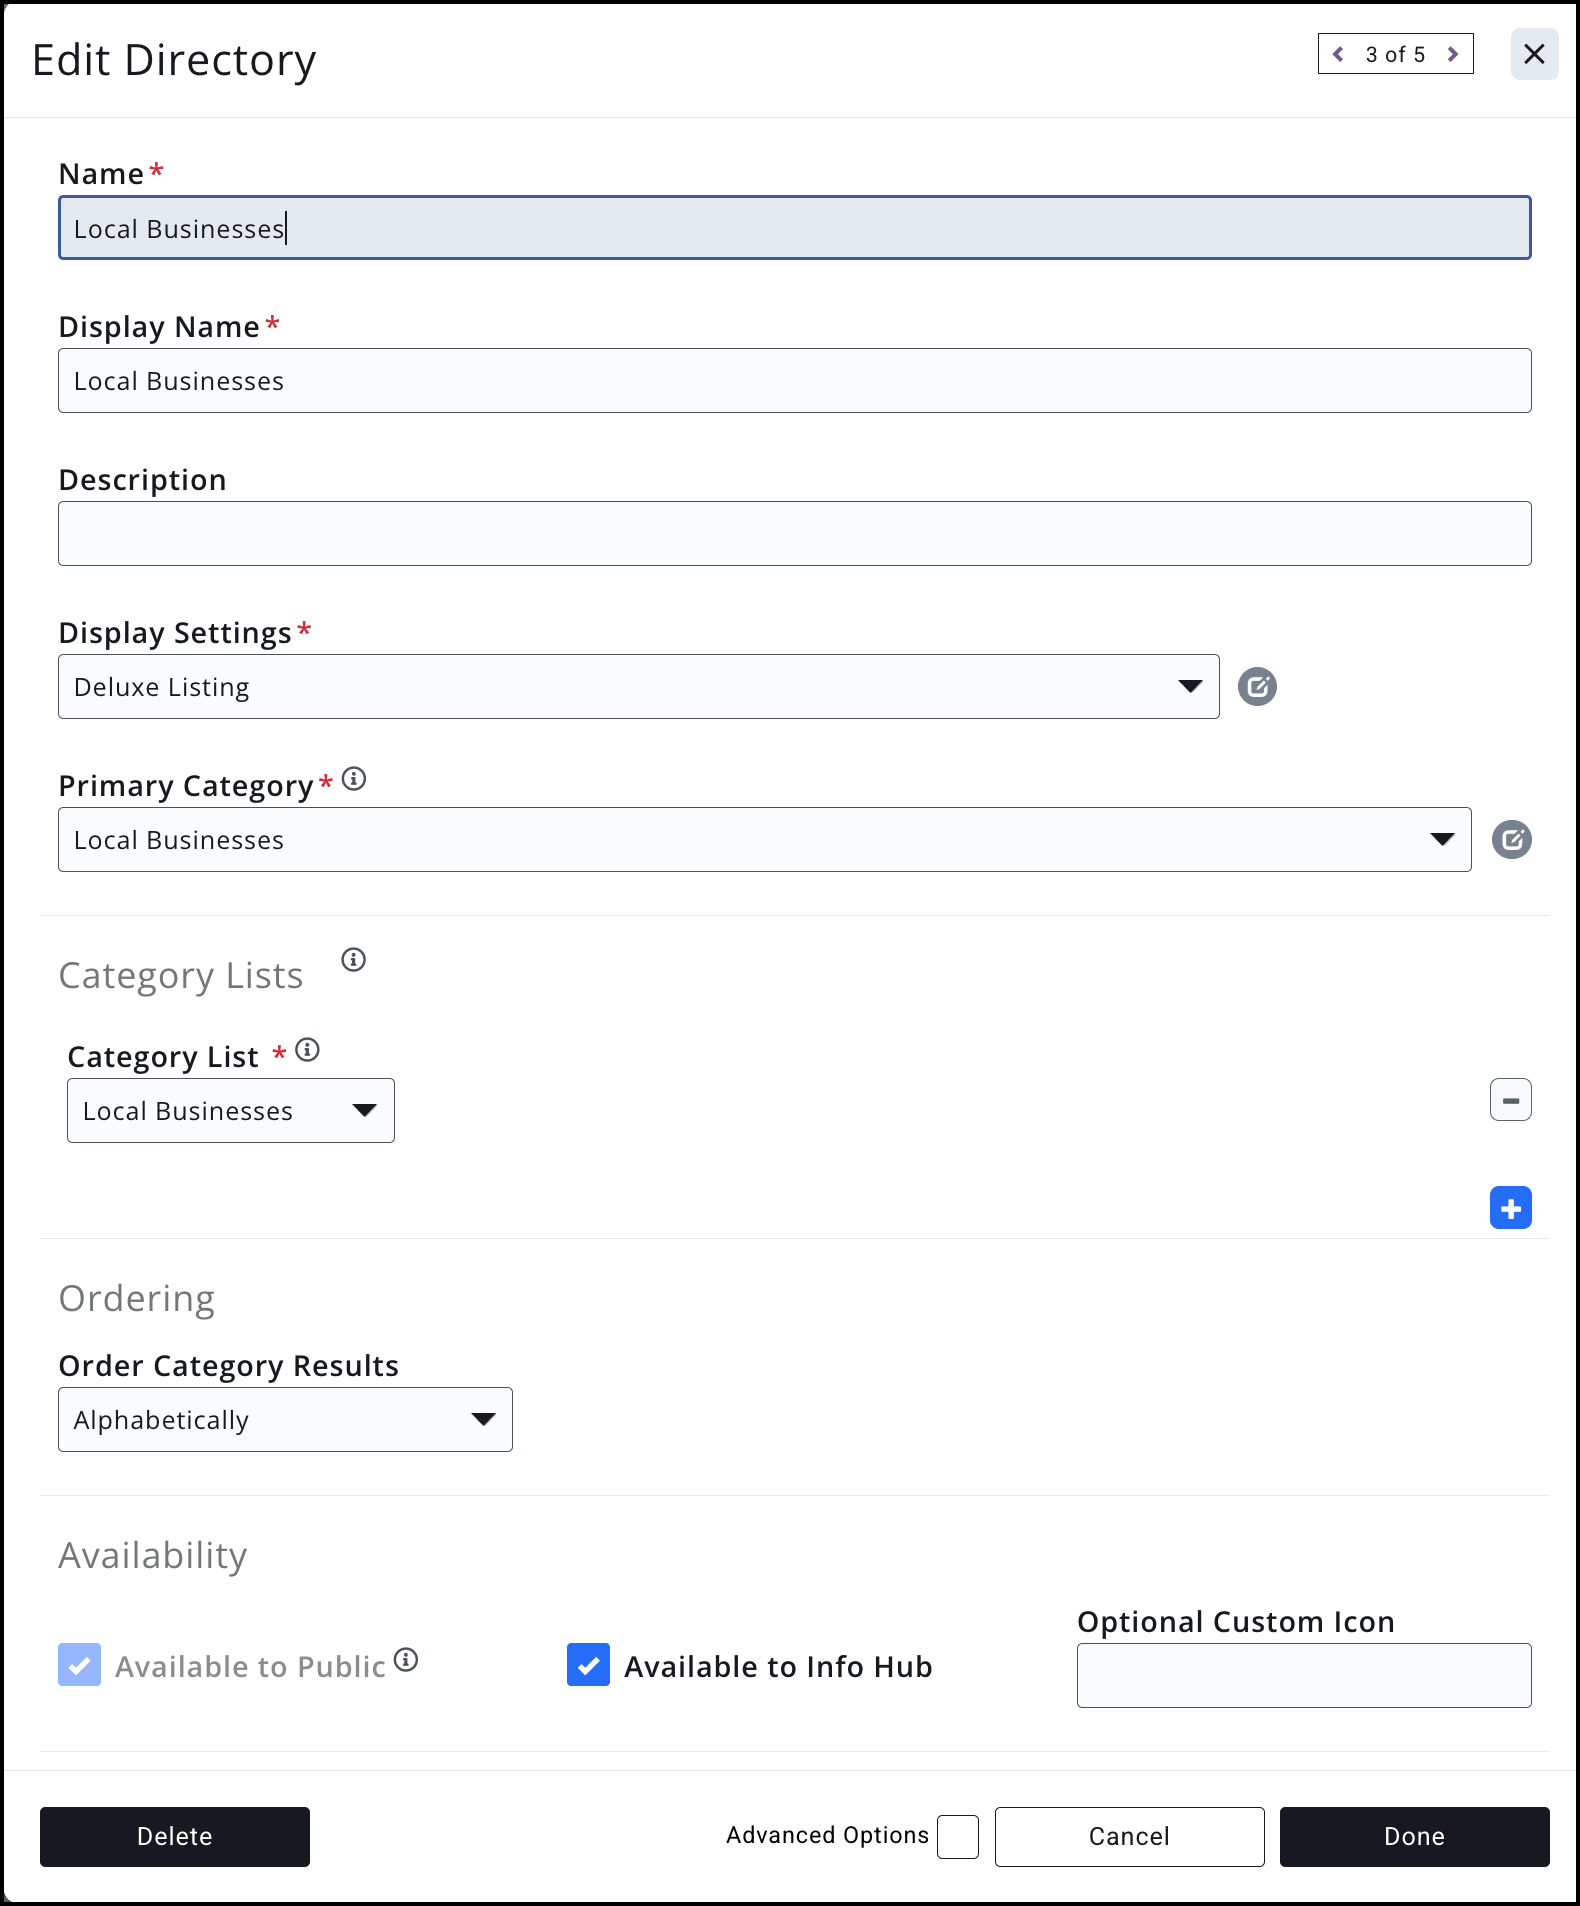Toggle the Available to Public checkbox
Image resolution: width=1580 pixels, height=1906 pixels.
(x=79, y=1665)
